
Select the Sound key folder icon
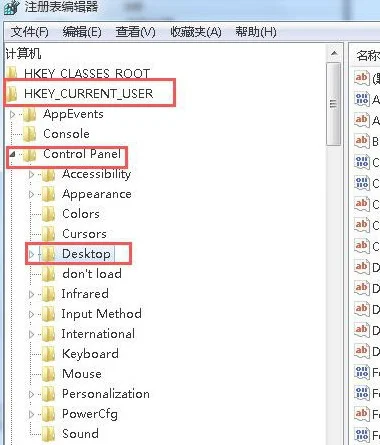click(48, 434)
